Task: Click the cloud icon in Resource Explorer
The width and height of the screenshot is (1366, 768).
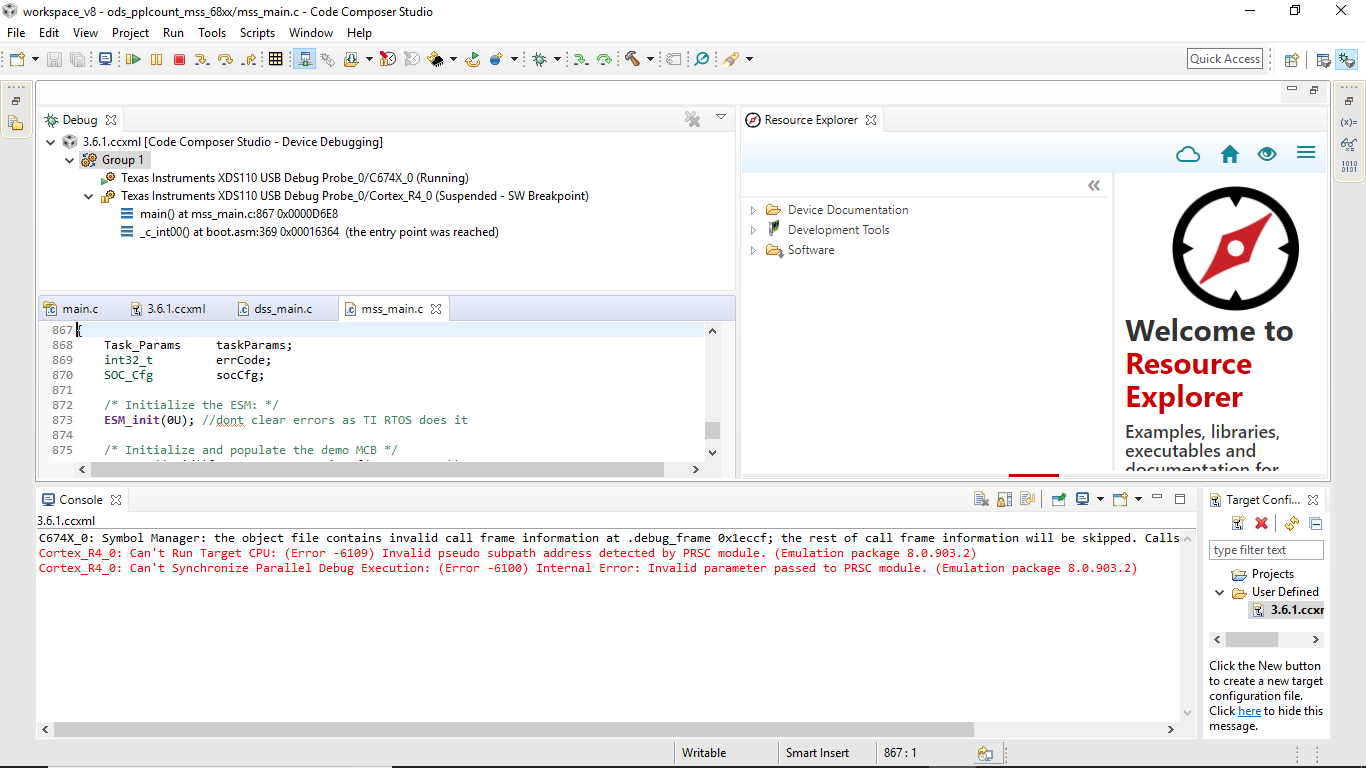Action: [1188, 154]
